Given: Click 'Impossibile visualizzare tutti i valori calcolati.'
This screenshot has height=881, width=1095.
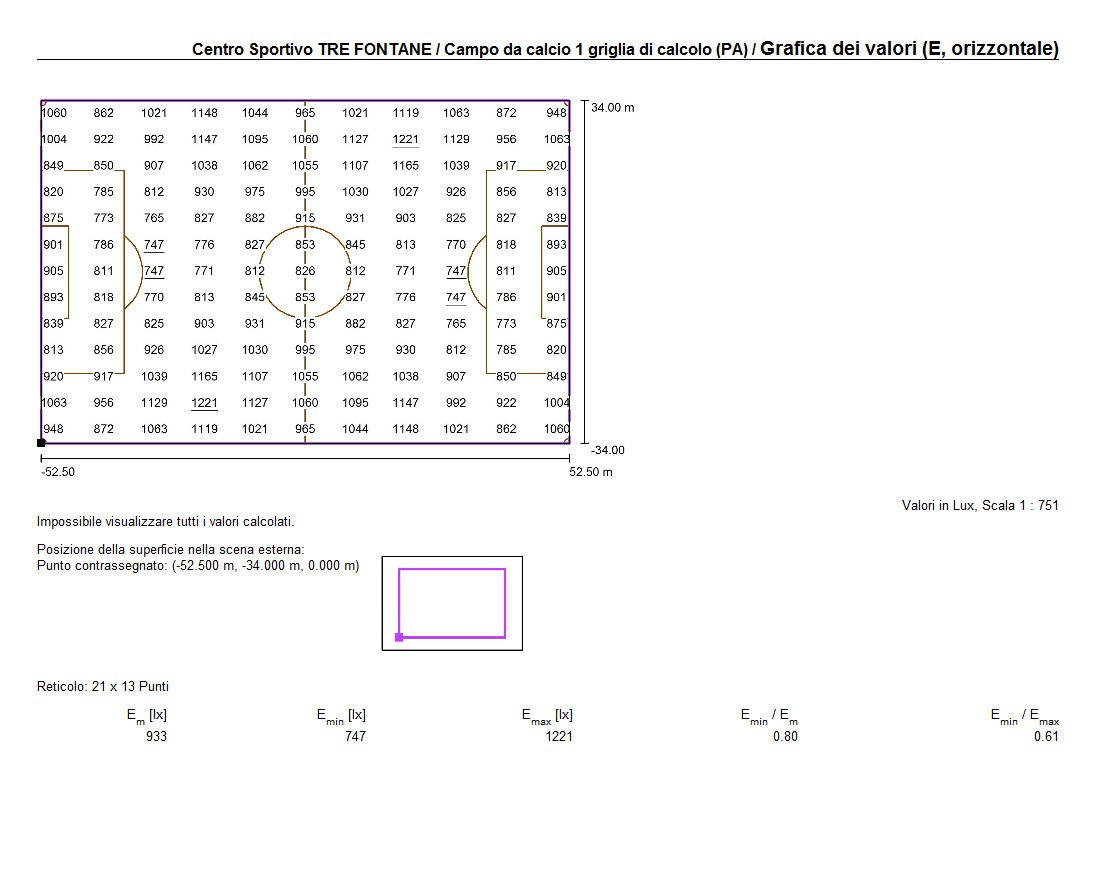Looking at the screenshot, I should (x=166, y=521).
